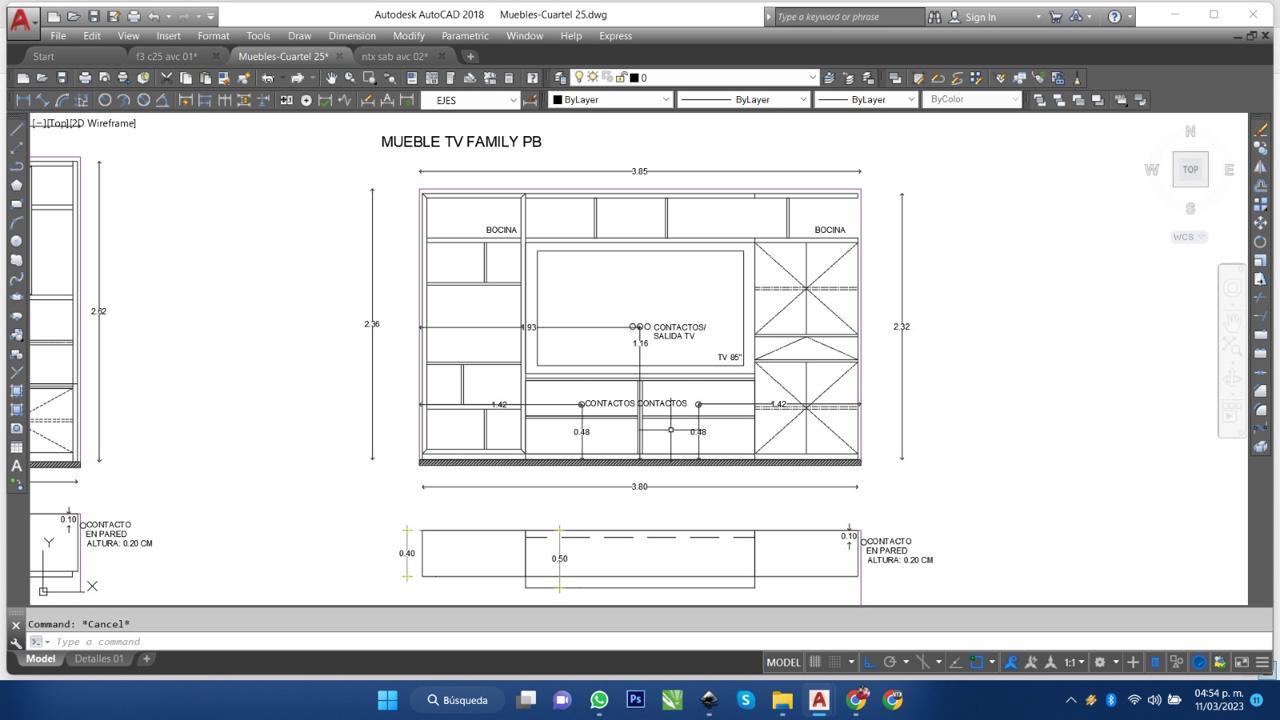Click the Save diskette icon in standard toolbar

pyautogui.click(x=62, y=78)
